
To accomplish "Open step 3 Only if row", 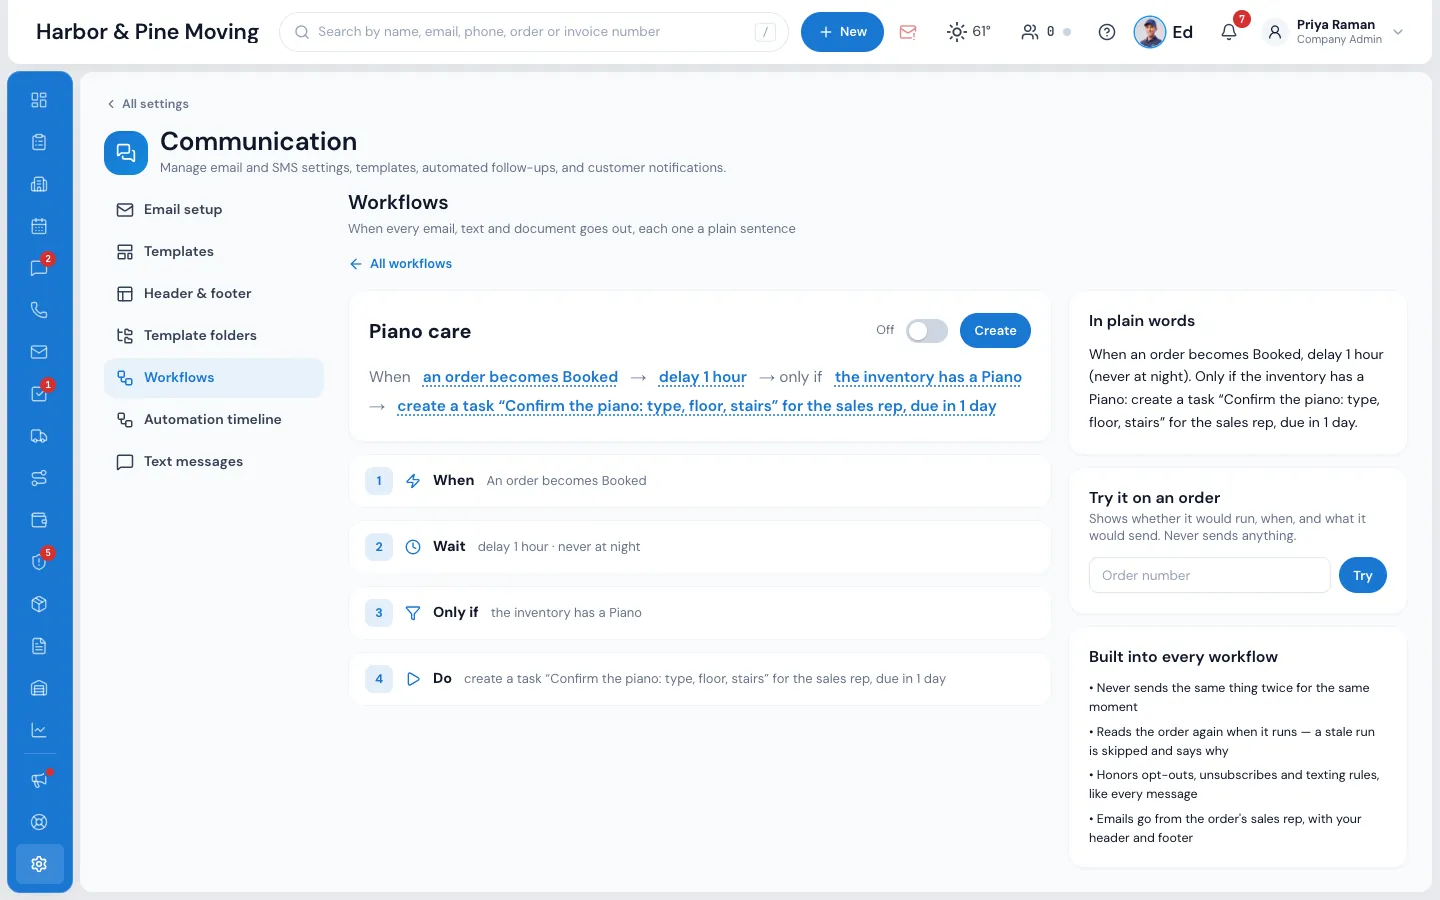I will (699, 613).
